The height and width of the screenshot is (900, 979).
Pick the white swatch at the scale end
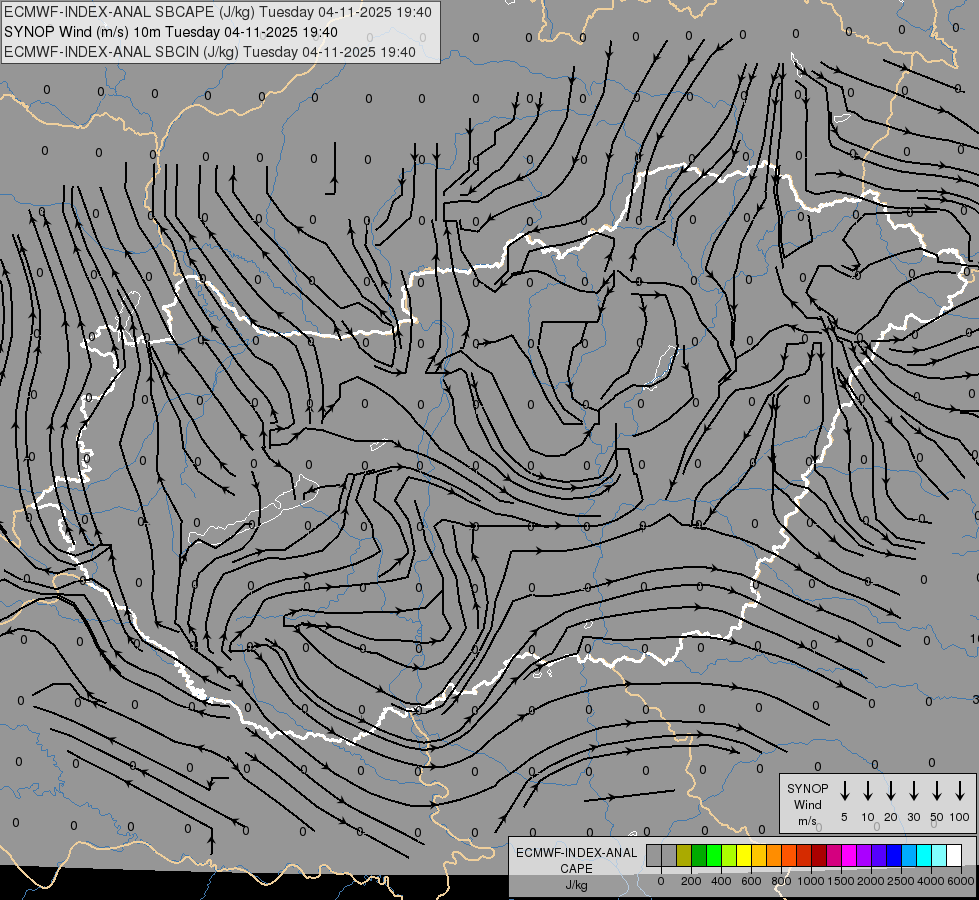[x=953, y=855]
